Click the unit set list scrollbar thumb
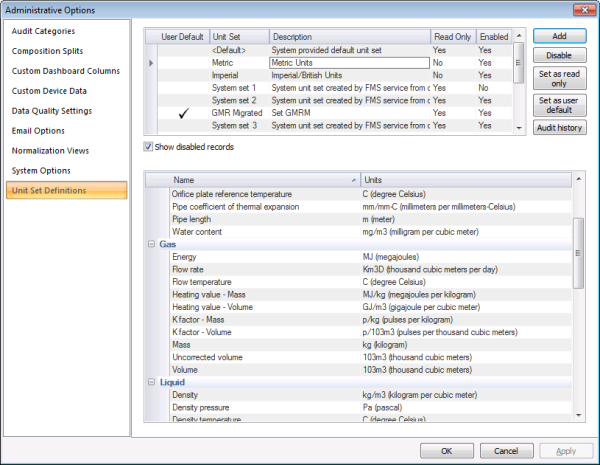This screenshot has height=465, width=600. pos(518,63)
